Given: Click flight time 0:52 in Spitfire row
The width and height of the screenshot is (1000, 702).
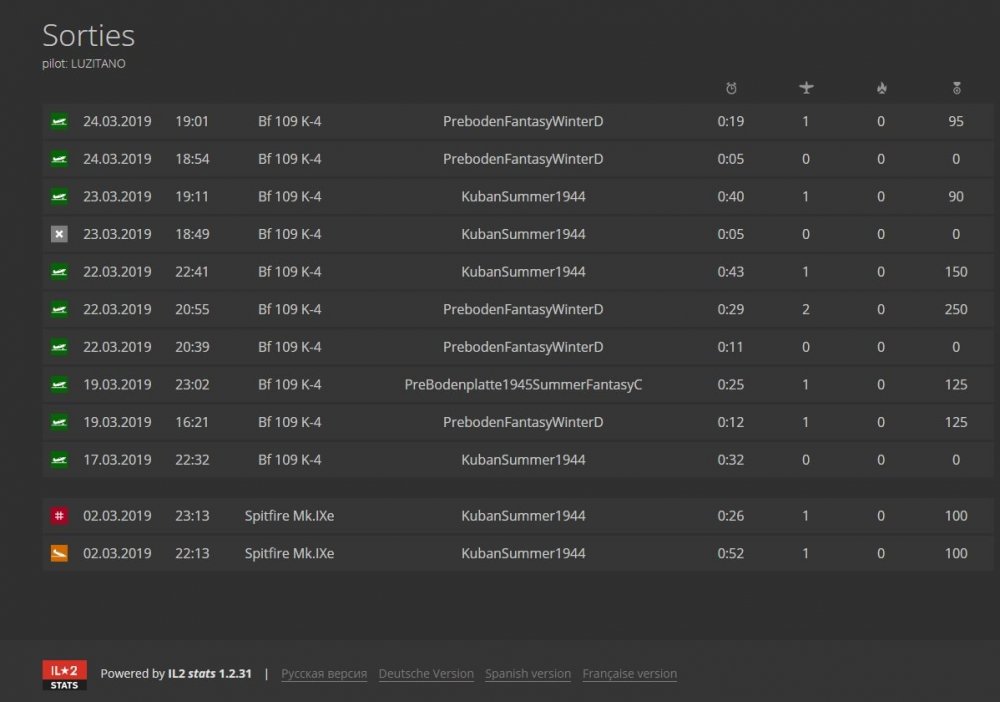Looking at the screenshot, I should (731, 553).
